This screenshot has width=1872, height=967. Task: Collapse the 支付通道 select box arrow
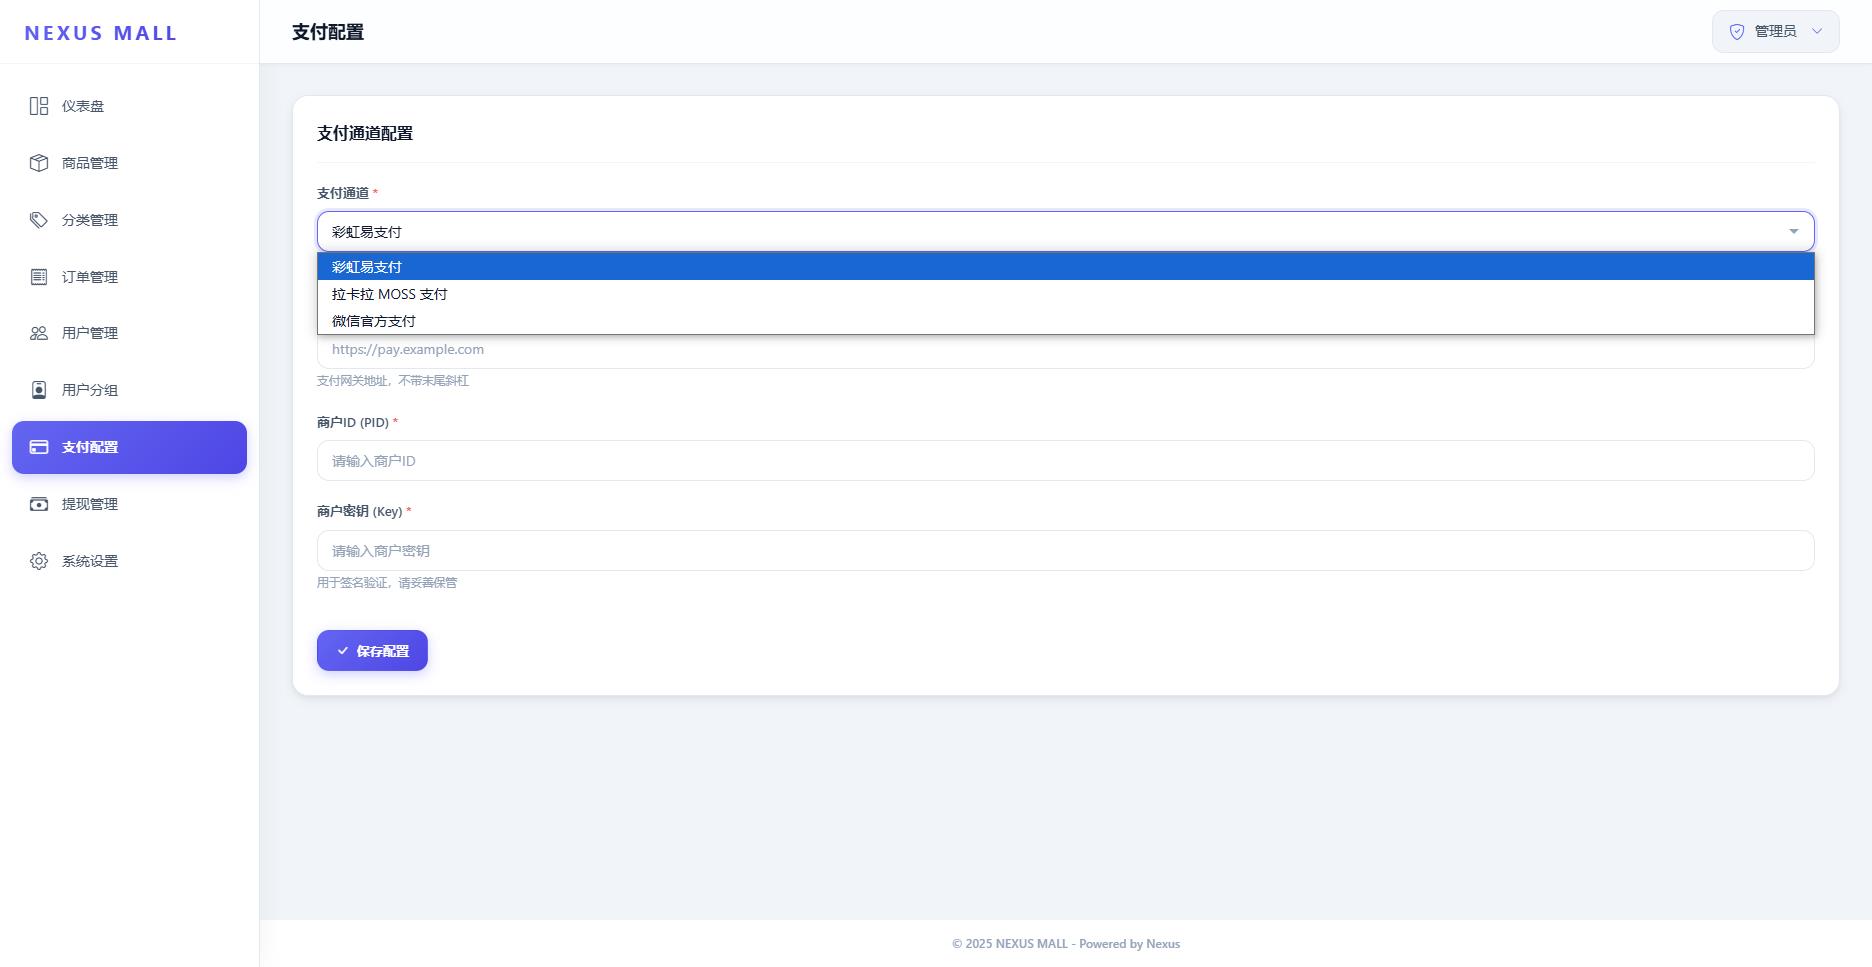pos(1793,232)
